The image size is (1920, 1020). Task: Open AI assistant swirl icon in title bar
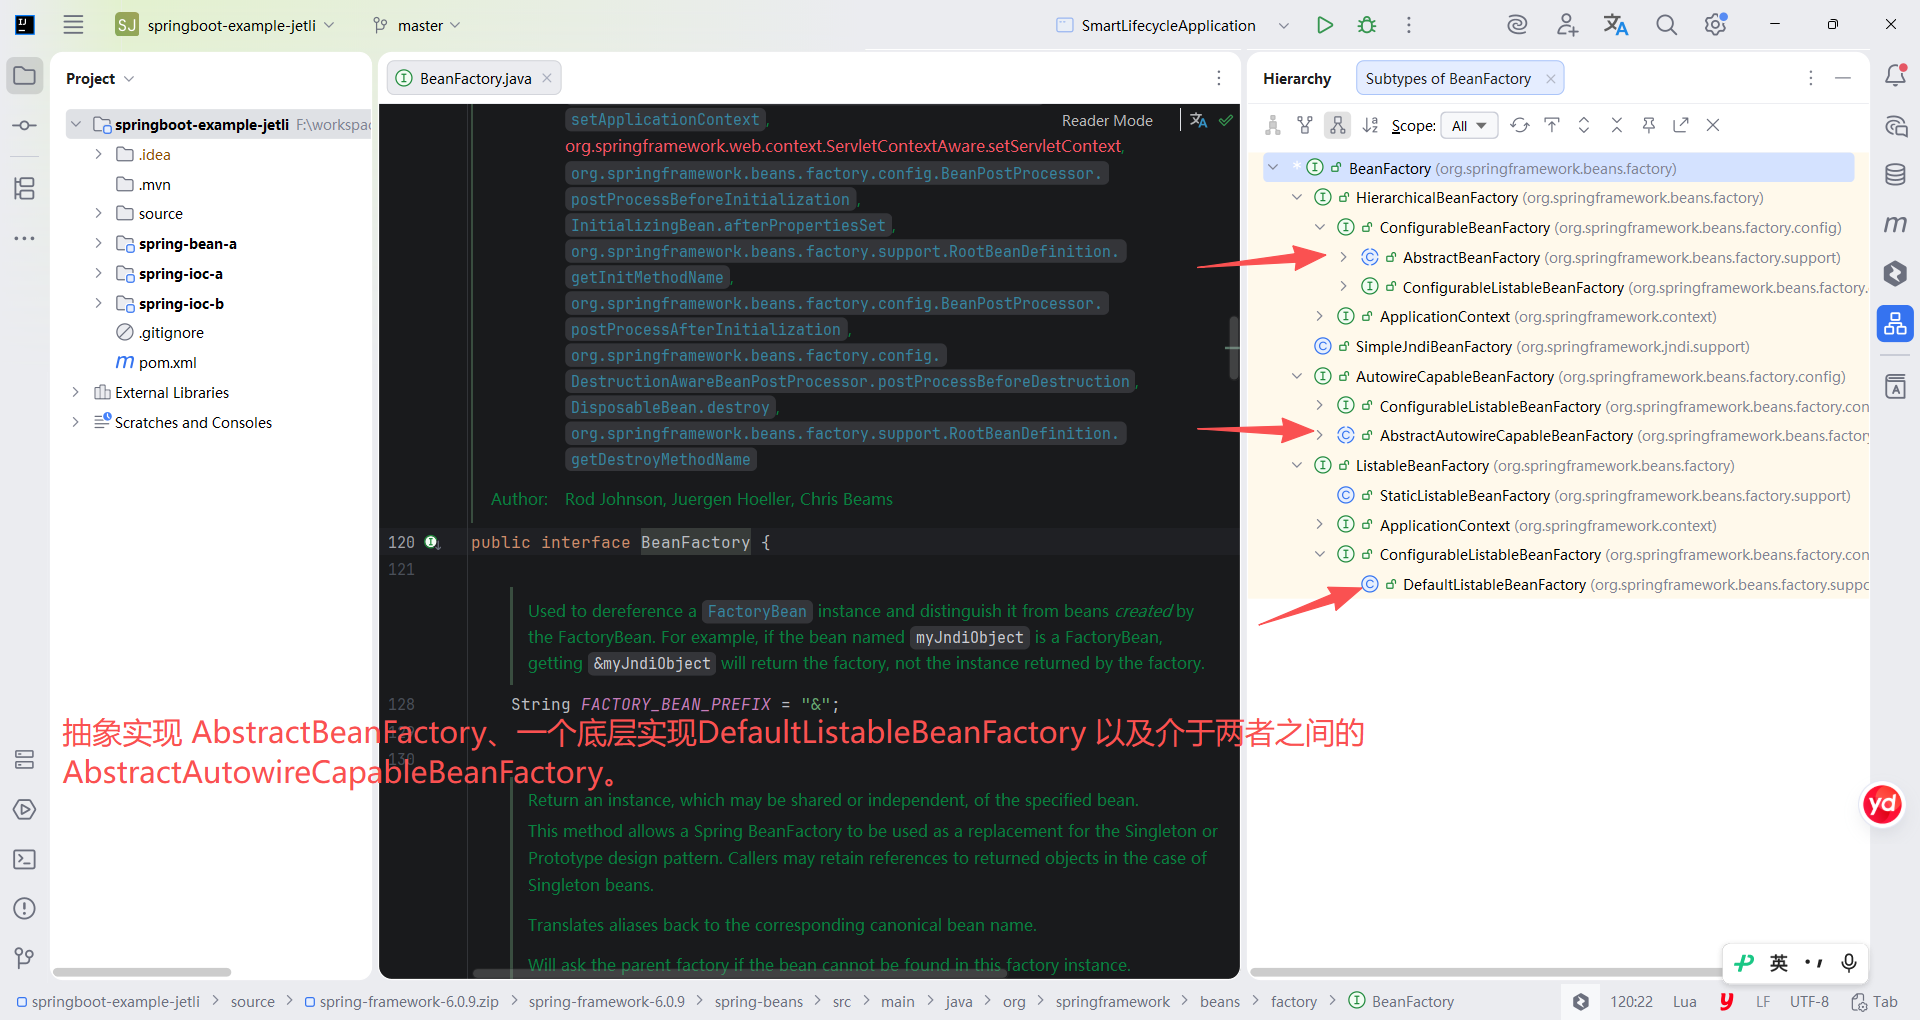1517,25
